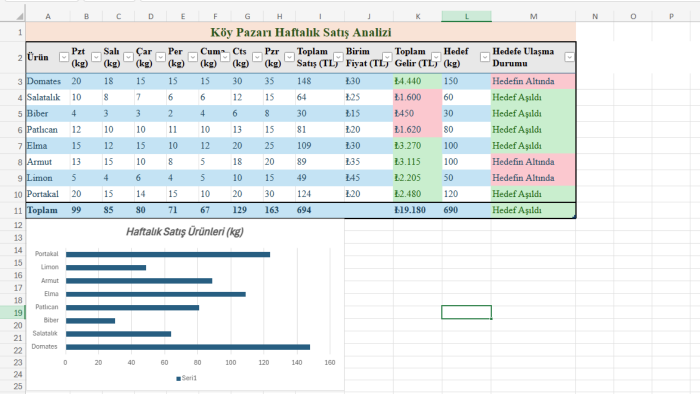Click the Salatalık product cell
The width and height of the screenshot is (700, 394).
(x=48, y=97)
